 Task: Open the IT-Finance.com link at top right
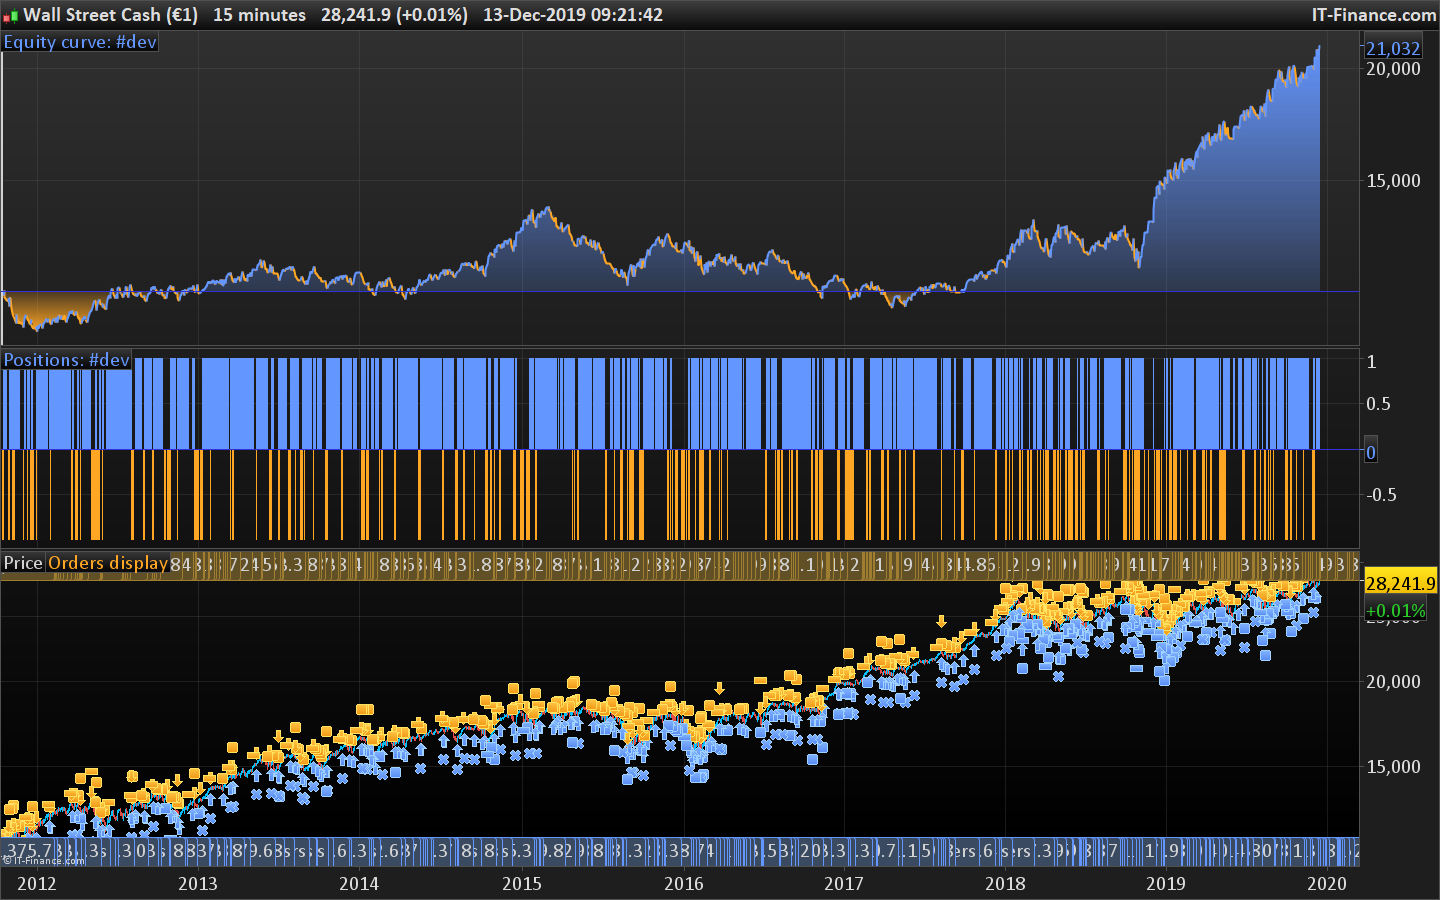[1373, 15]
